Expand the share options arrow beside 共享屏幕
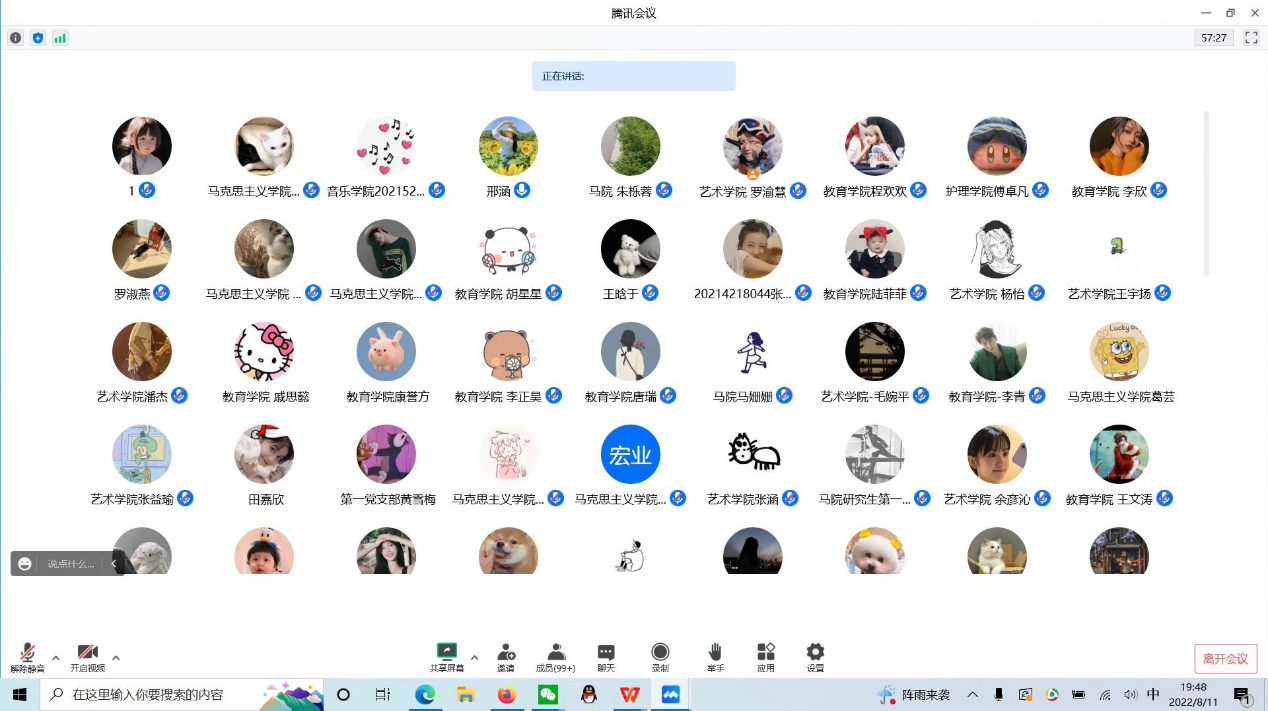The width and height of the screenshot is (1268, 711). [x=474, y=658]
